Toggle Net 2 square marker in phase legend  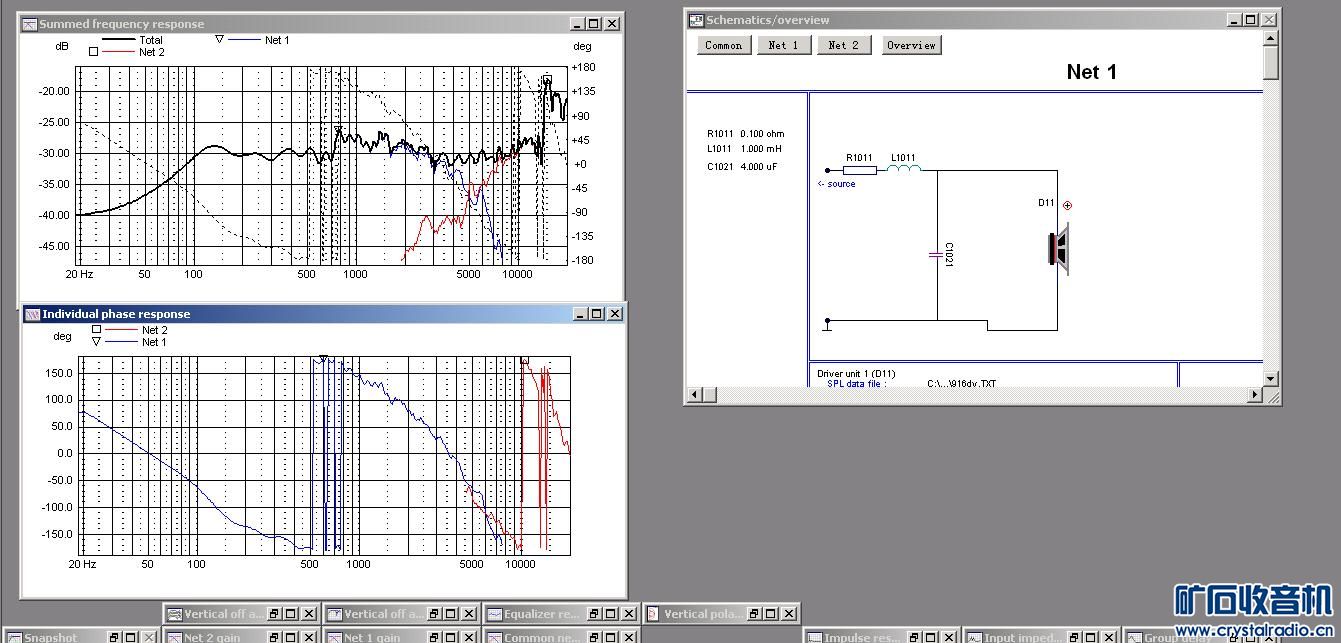[x=96, y=329]
